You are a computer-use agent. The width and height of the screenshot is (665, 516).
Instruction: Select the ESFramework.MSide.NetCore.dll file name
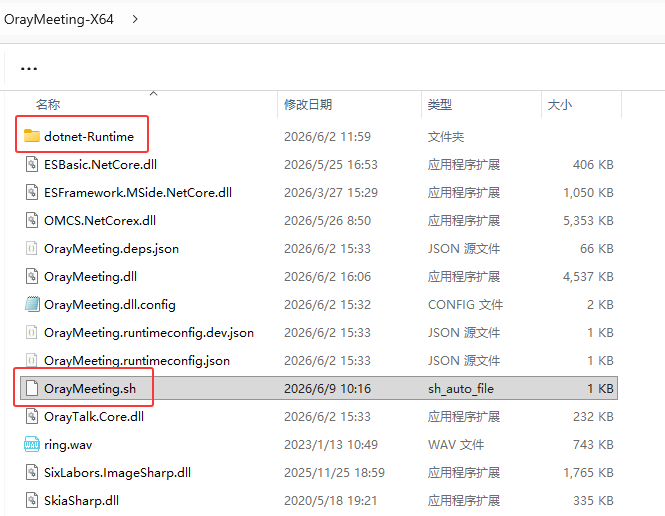point(138,192)
